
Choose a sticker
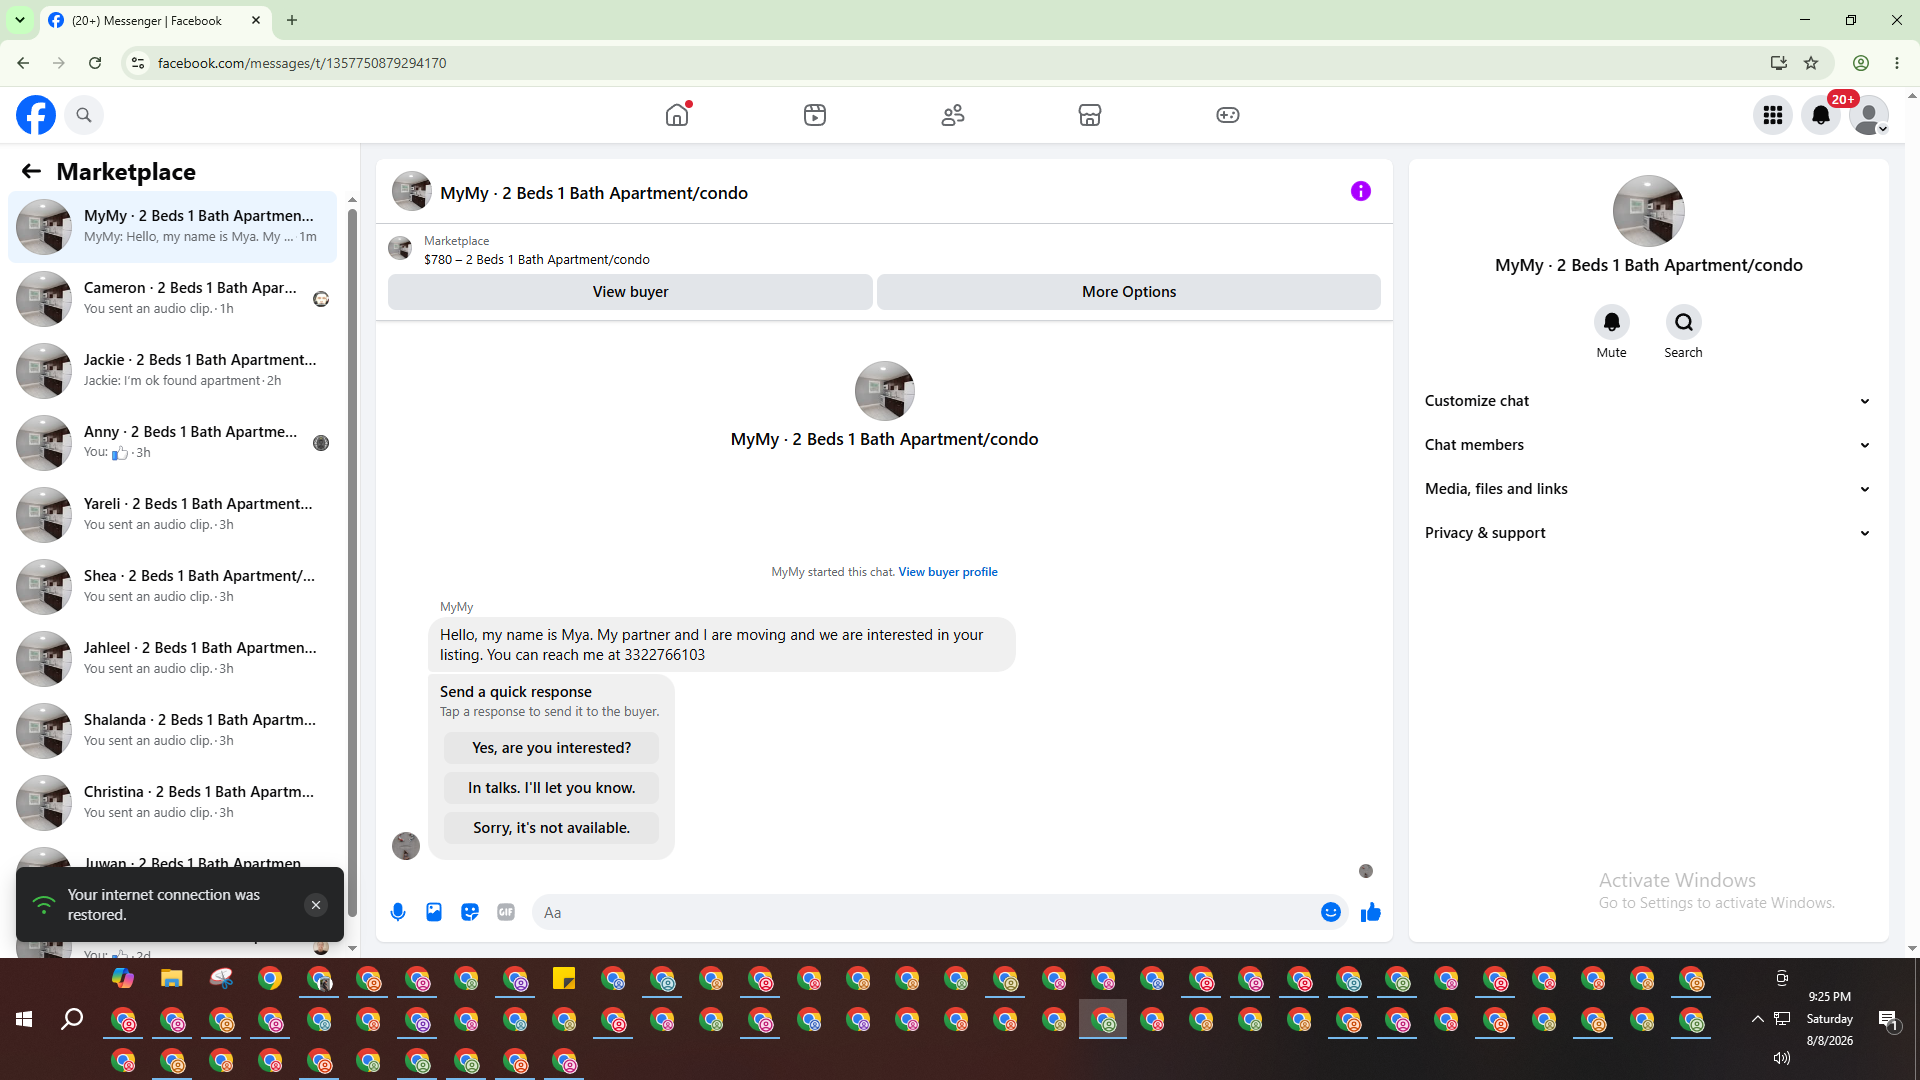(x=470, y=912)
